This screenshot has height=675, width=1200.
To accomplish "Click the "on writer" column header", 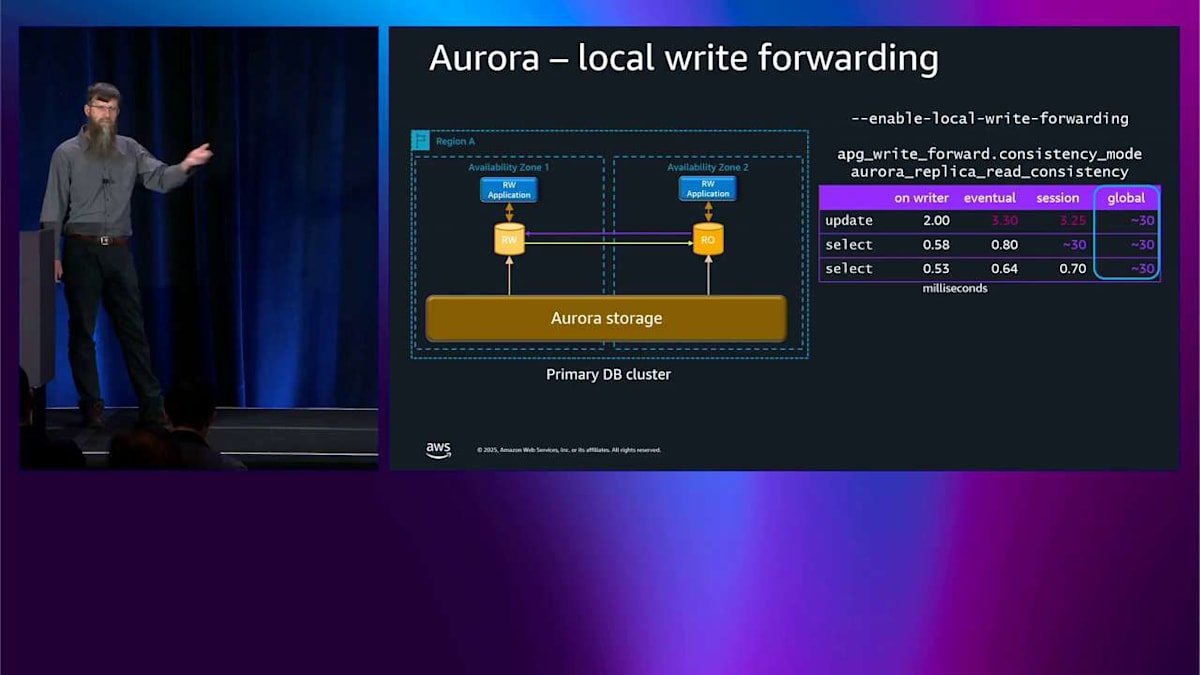I will point(921,198).
